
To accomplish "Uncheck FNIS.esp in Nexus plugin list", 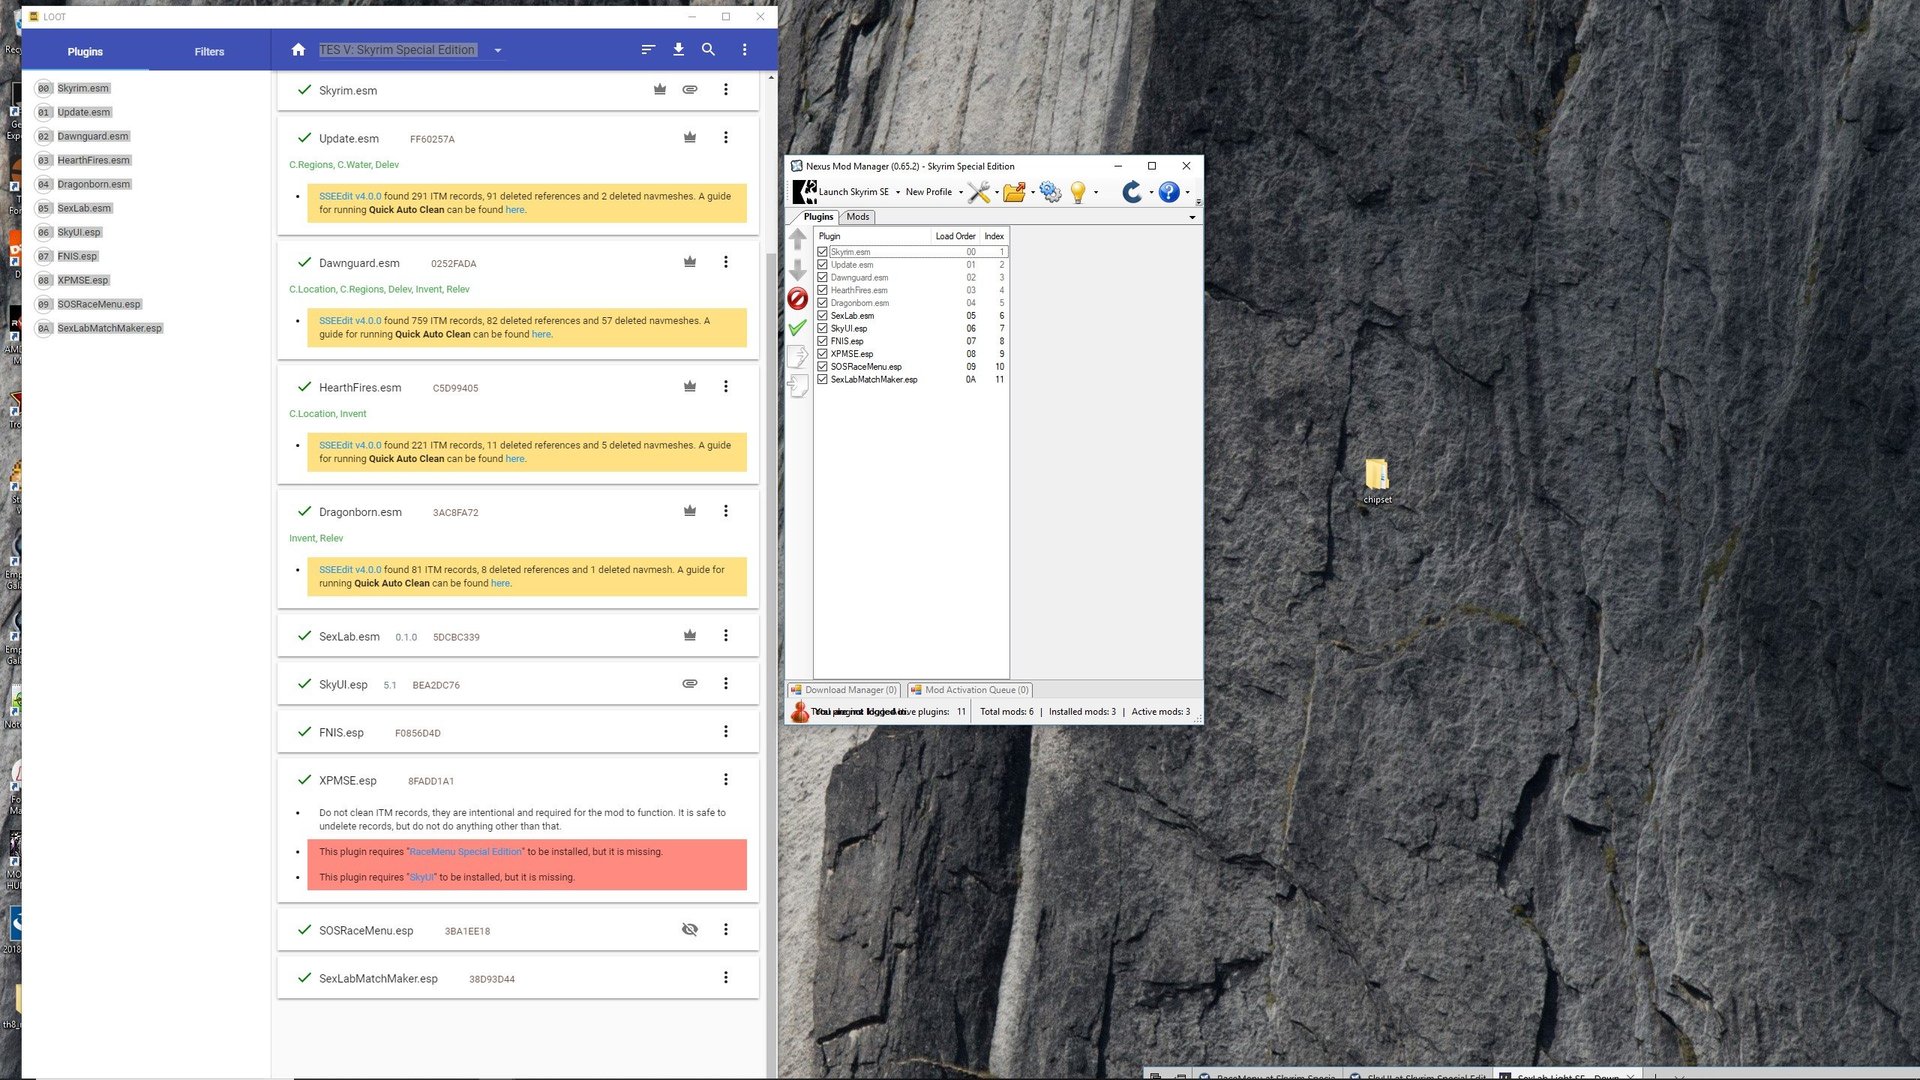I will [822, 341].
